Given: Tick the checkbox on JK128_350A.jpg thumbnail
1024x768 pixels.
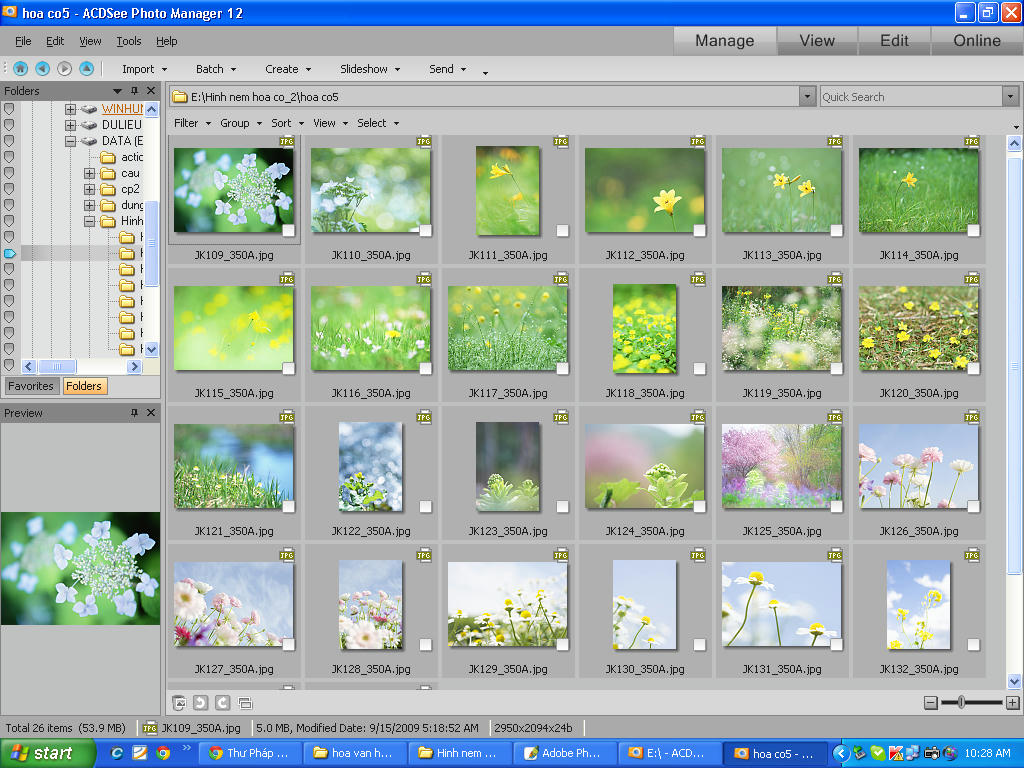Looking at the screenshot, I should click(425, 645).
